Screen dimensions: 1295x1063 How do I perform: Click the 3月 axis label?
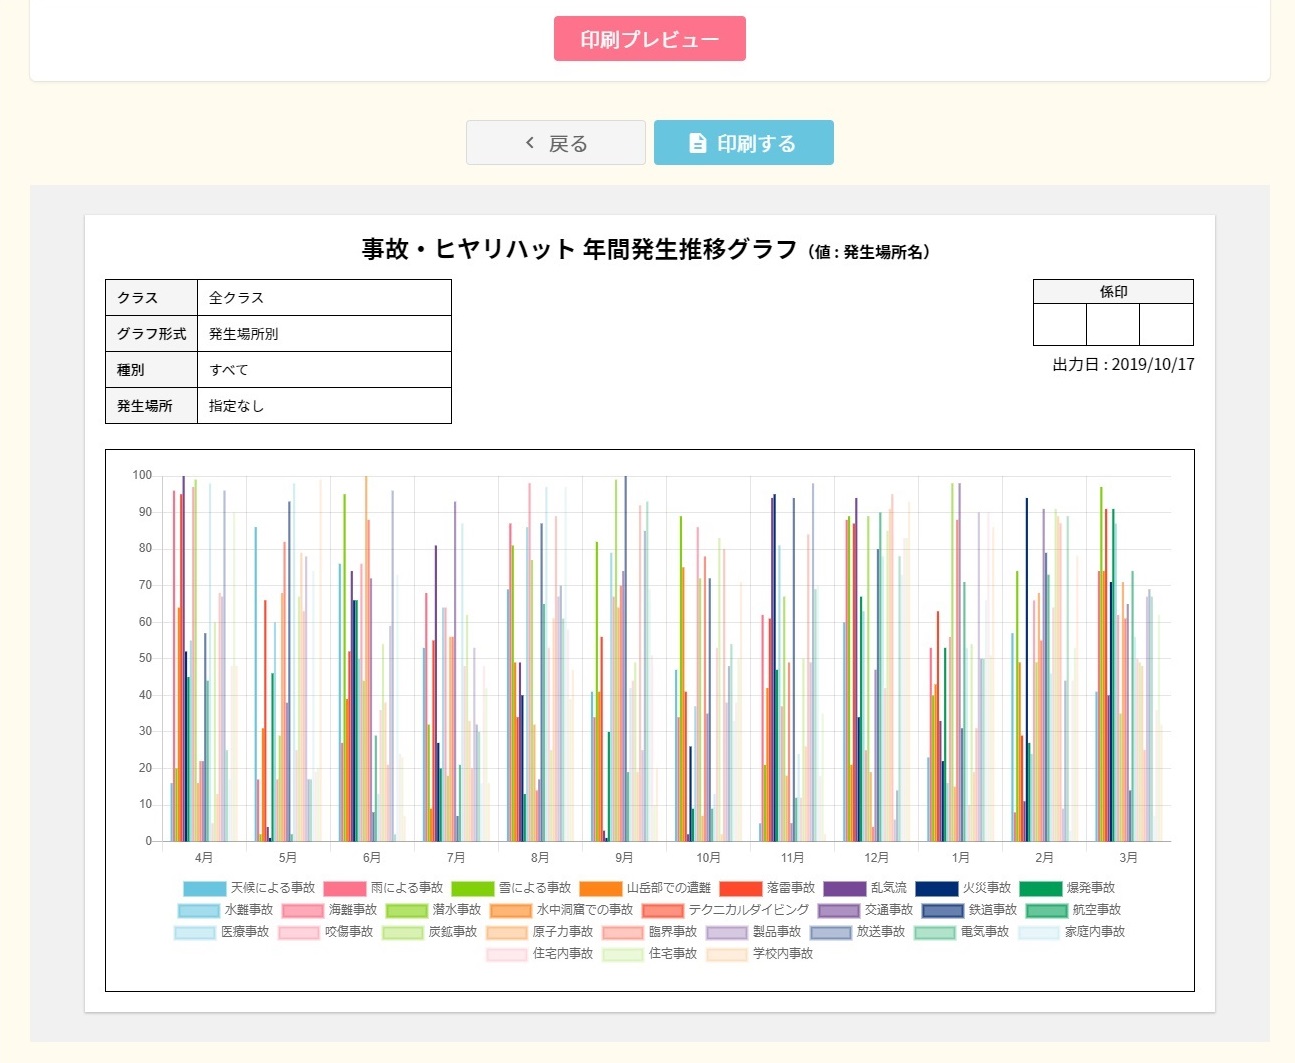pos(1128,858)
